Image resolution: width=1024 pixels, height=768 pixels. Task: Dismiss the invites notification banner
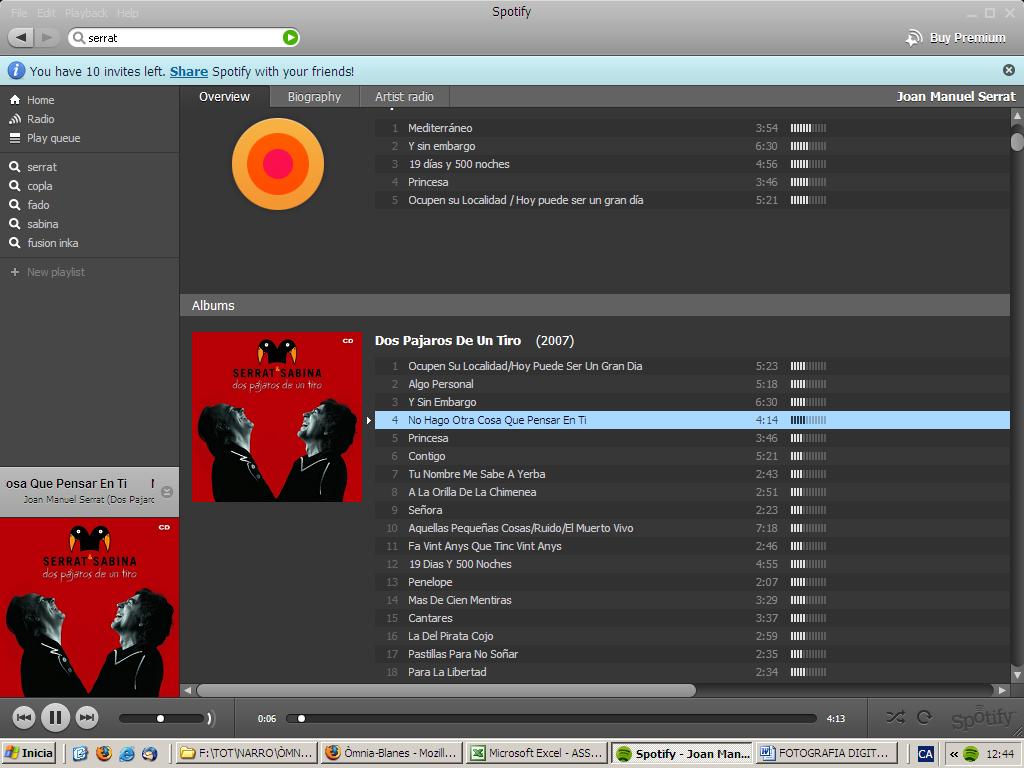(1009, 70)
